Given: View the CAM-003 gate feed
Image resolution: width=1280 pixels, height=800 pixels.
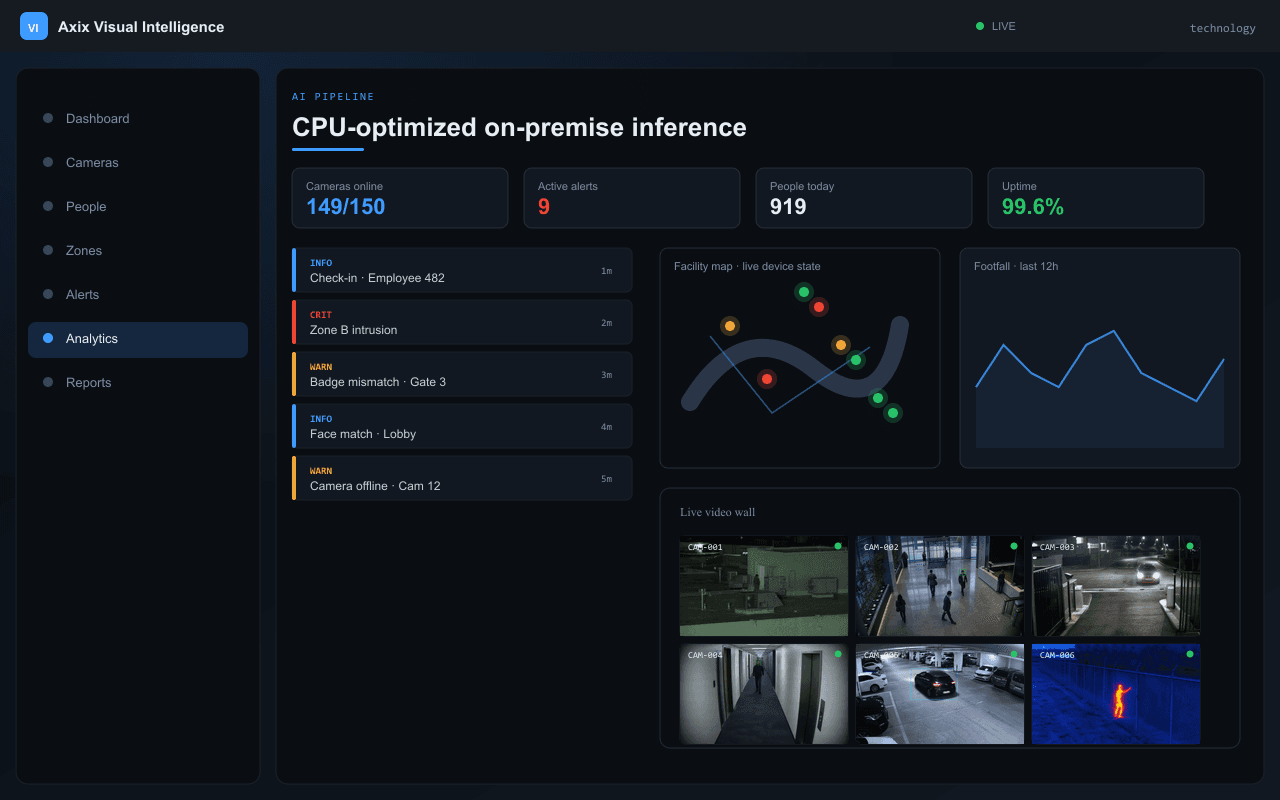Looking at the screenshot, I should click(x=1116, y=586).
